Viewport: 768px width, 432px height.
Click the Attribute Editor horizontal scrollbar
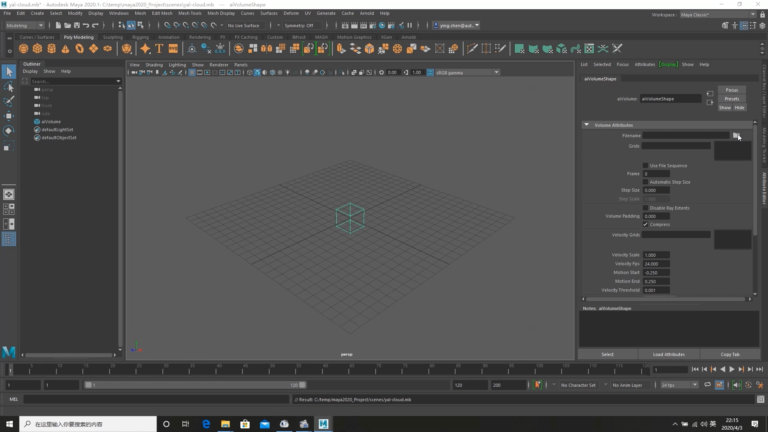pyautogui.click(x=666, y=299)
